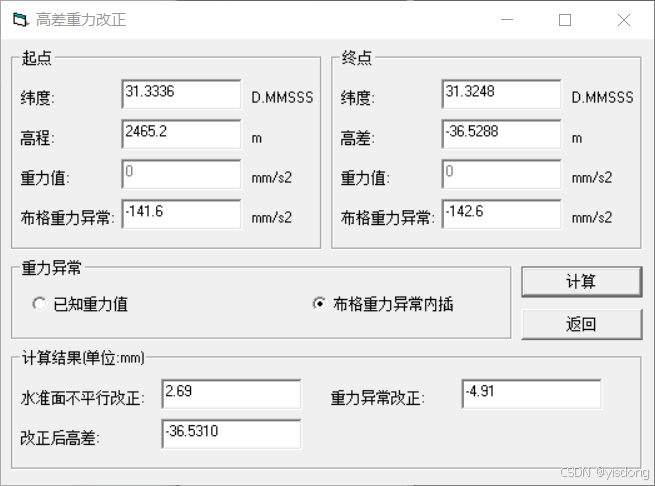Click the 计算 button

coord(581,282)
